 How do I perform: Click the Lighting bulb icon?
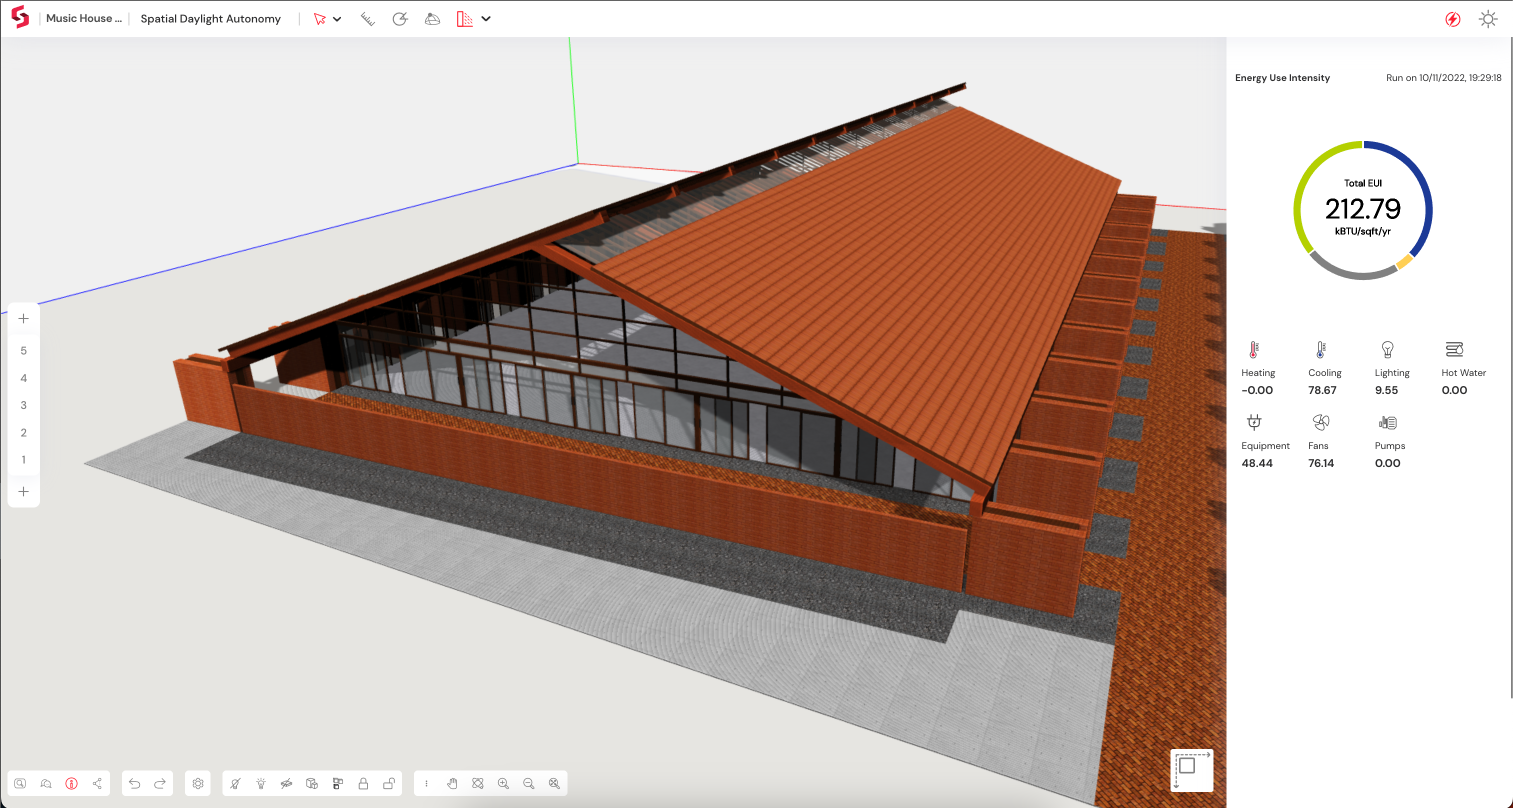(1387, 349)
